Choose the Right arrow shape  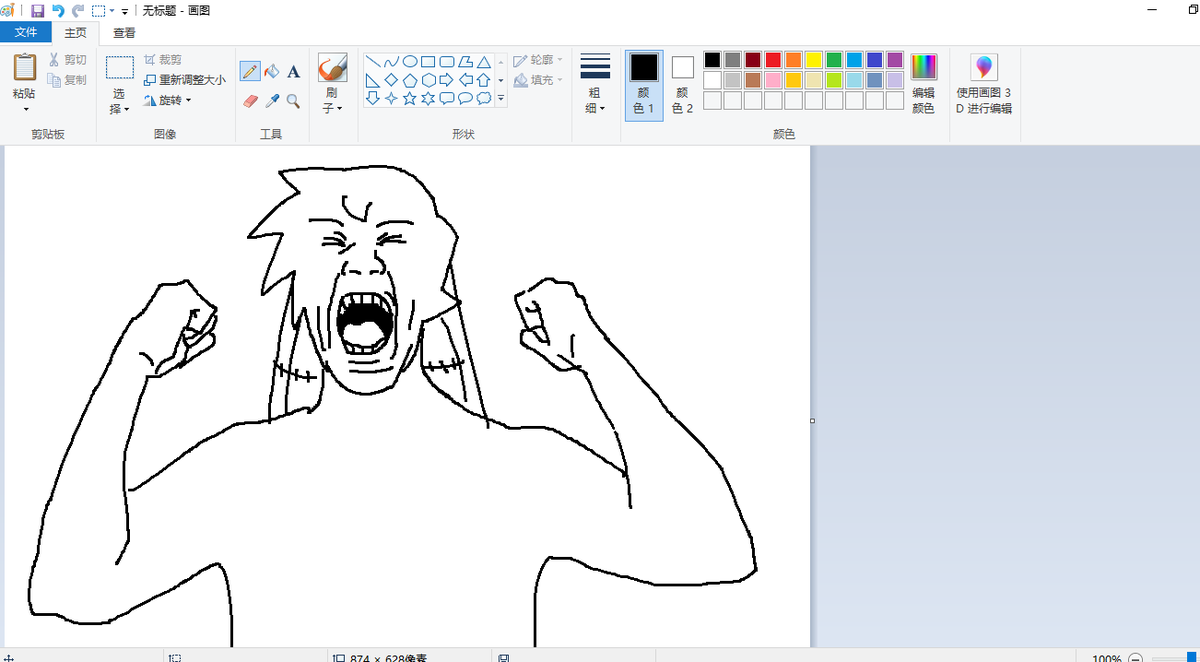[447, 80]
